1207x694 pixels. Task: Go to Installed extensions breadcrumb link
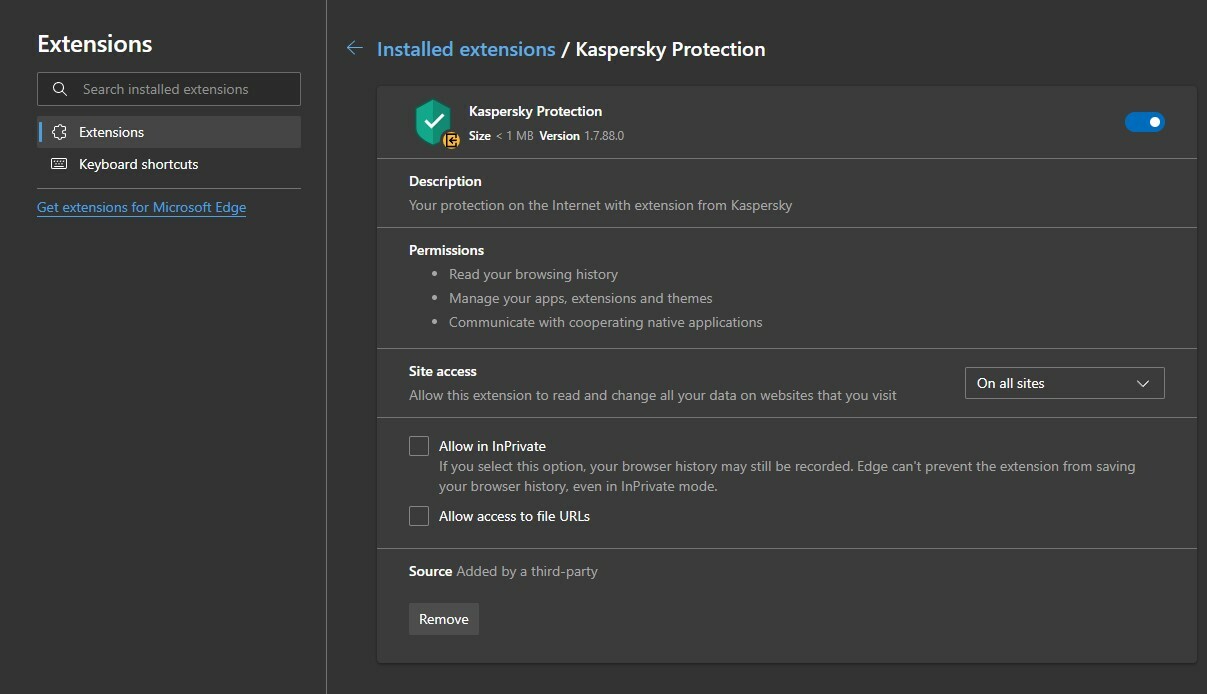(466, 49)
